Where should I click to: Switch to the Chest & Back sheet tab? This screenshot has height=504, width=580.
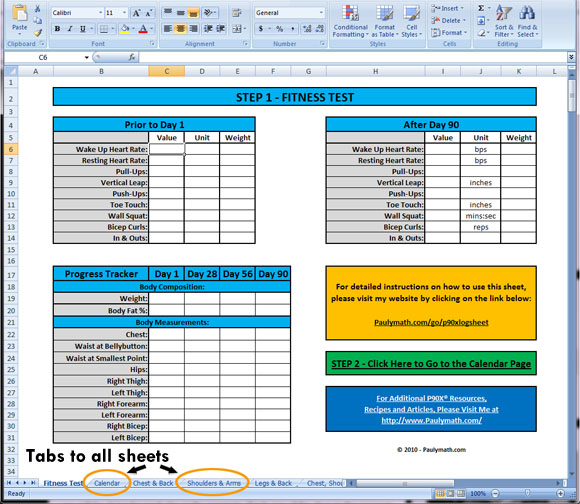[x=153, y=483]
